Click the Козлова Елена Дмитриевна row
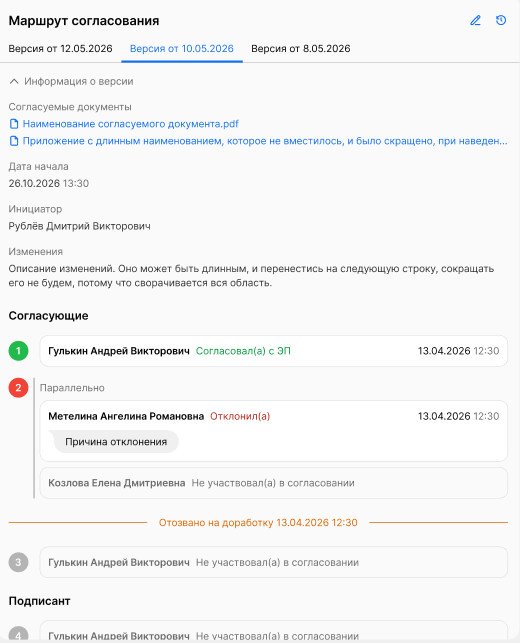 (274, 483)
